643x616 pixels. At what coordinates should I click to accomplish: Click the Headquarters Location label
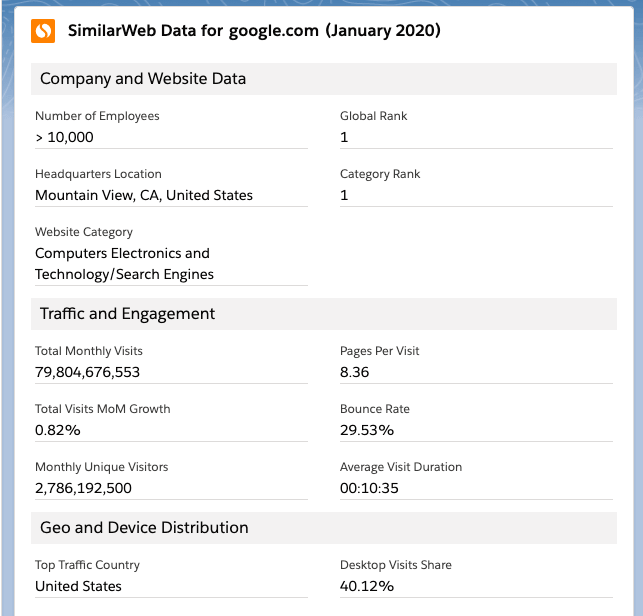pyautogui.click(x=98, y=174)
